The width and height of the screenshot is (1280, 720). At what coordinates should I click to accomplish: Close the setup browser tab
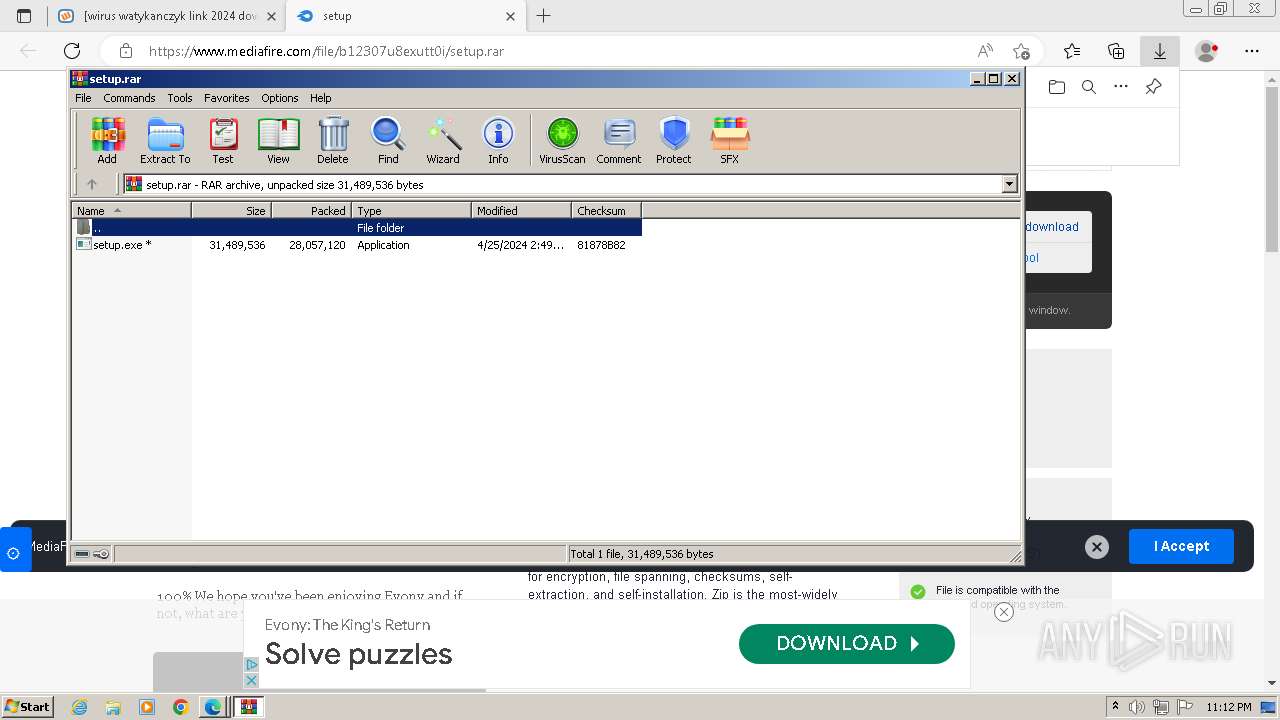coord(511,16)
